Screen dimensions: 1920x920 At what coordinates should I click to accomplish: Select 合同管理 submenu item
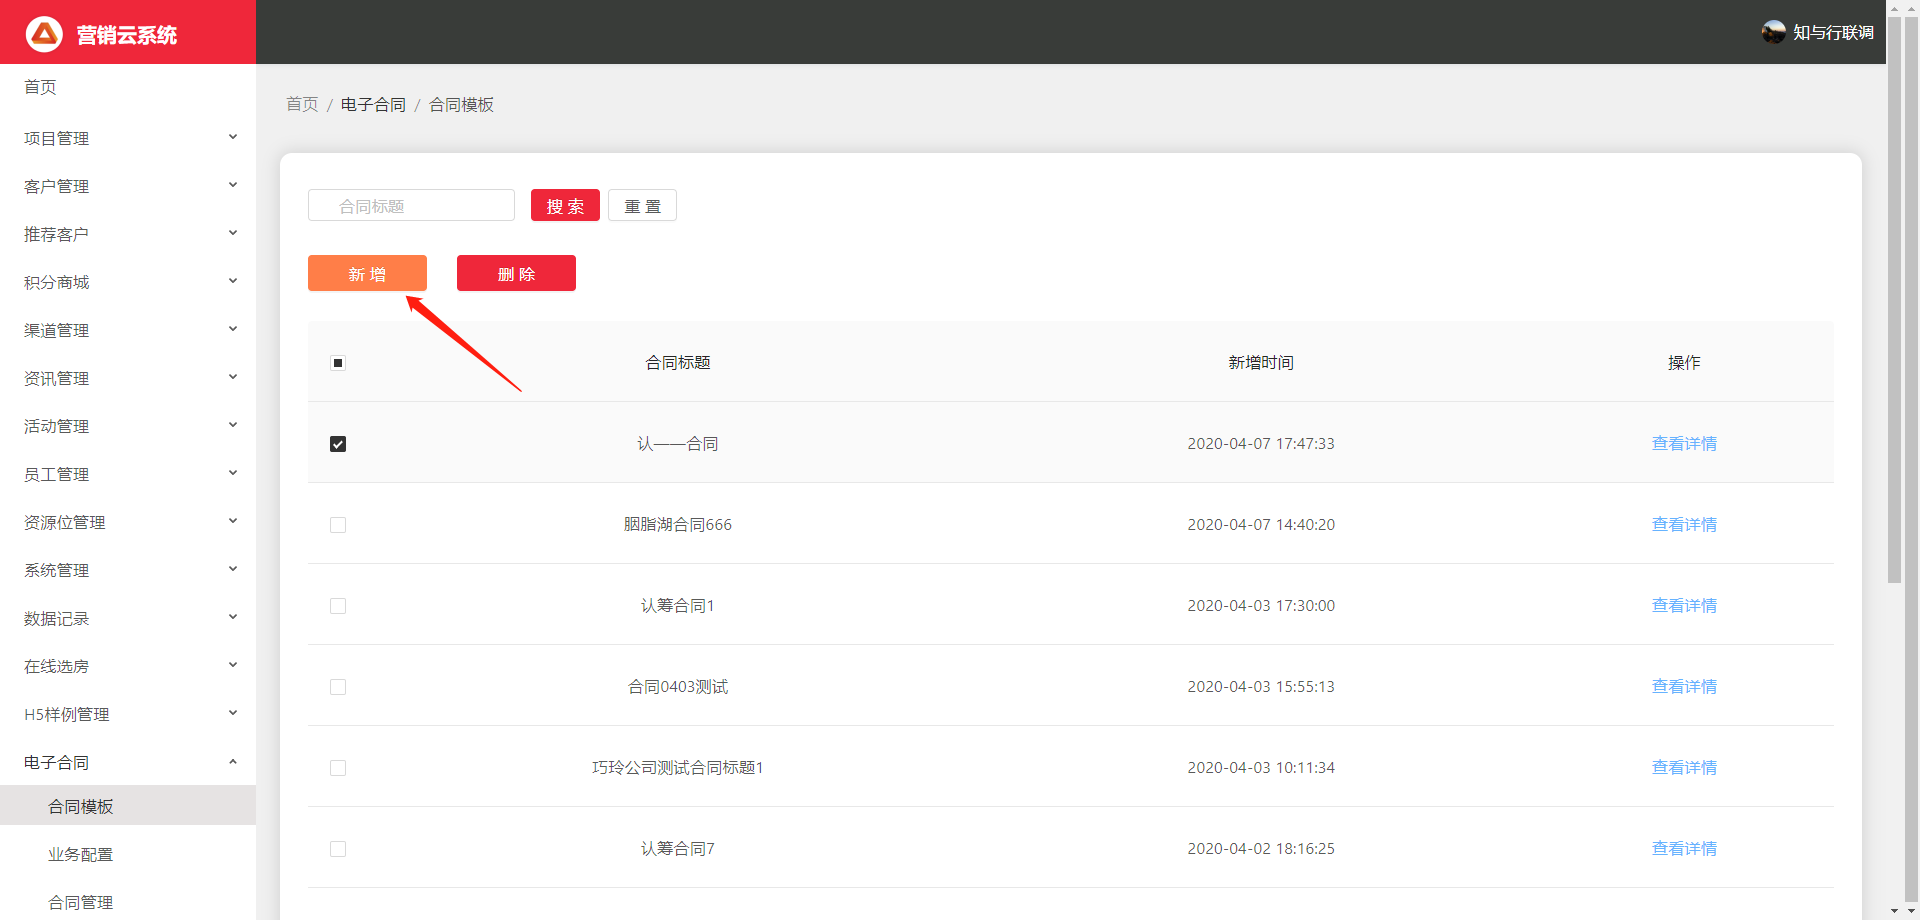pyautogui.click(x=128, y=902)
